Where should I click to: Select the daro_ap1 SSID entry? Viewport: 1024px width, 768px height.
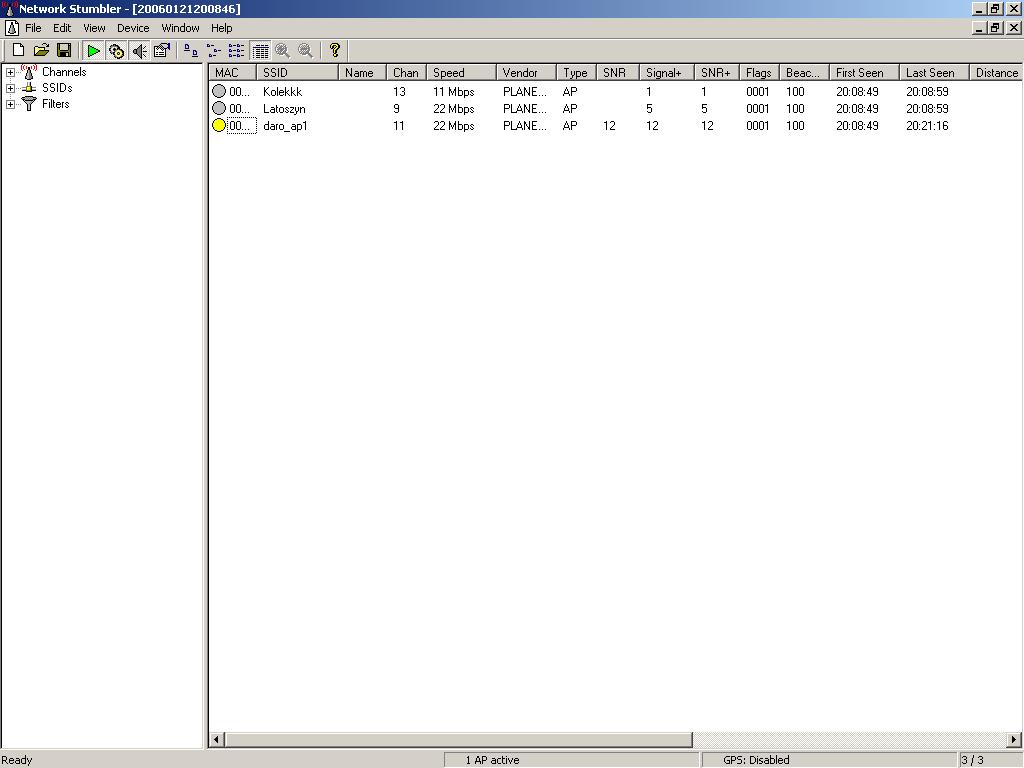click(x=285, y=126)
